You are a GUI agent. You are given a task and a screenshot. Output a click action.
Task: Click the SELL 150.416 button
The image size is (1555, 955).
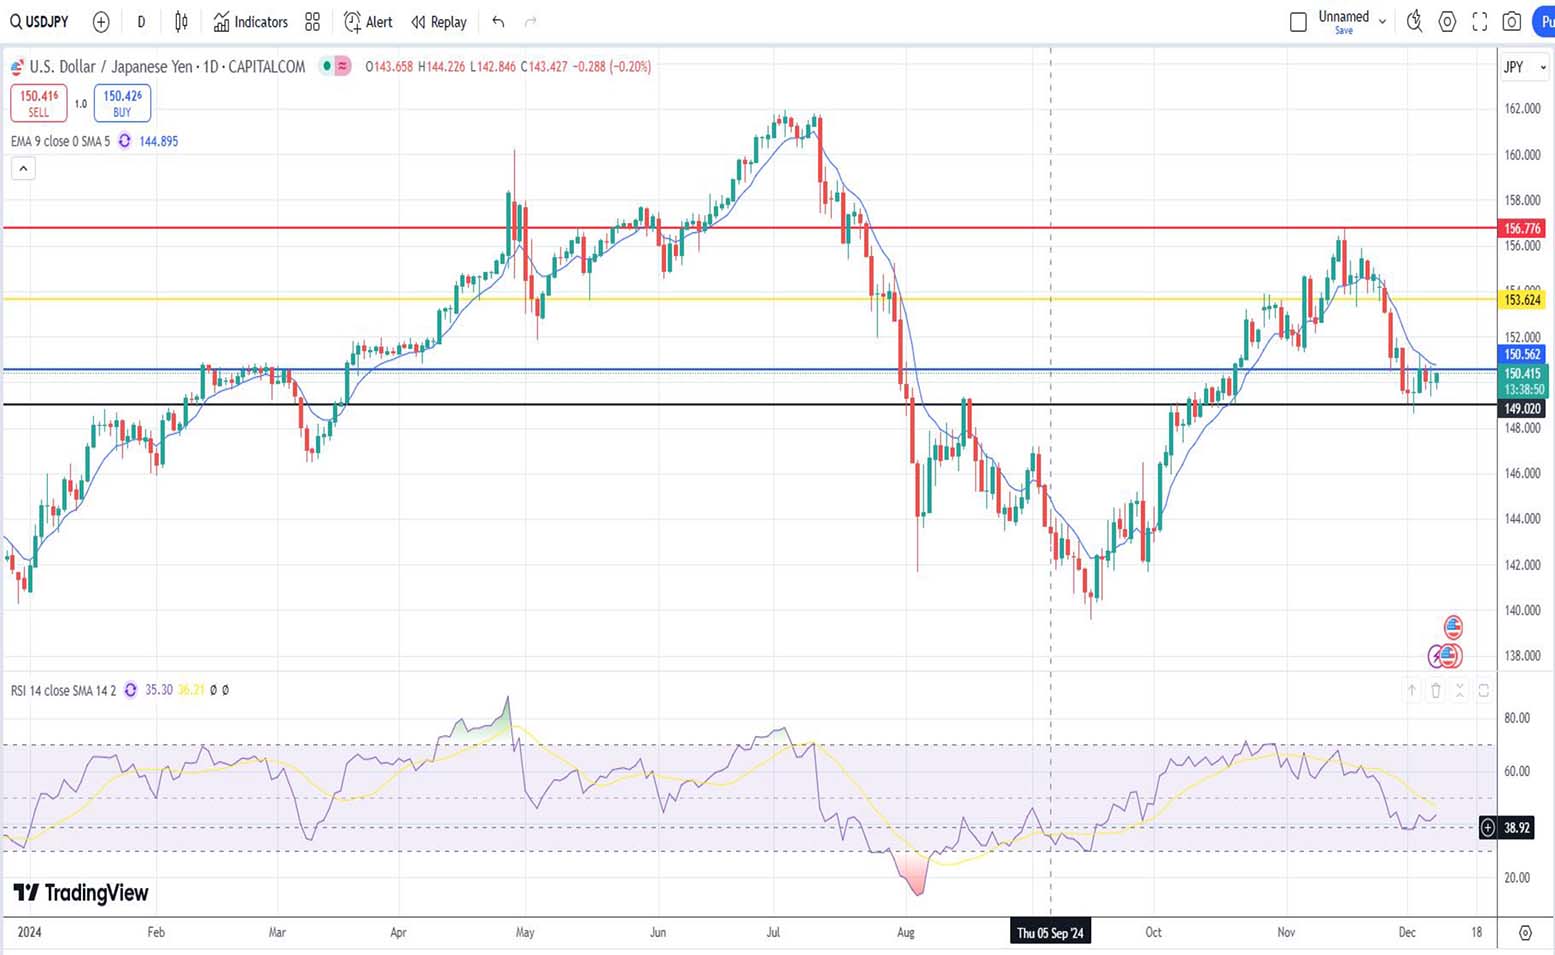39,103
